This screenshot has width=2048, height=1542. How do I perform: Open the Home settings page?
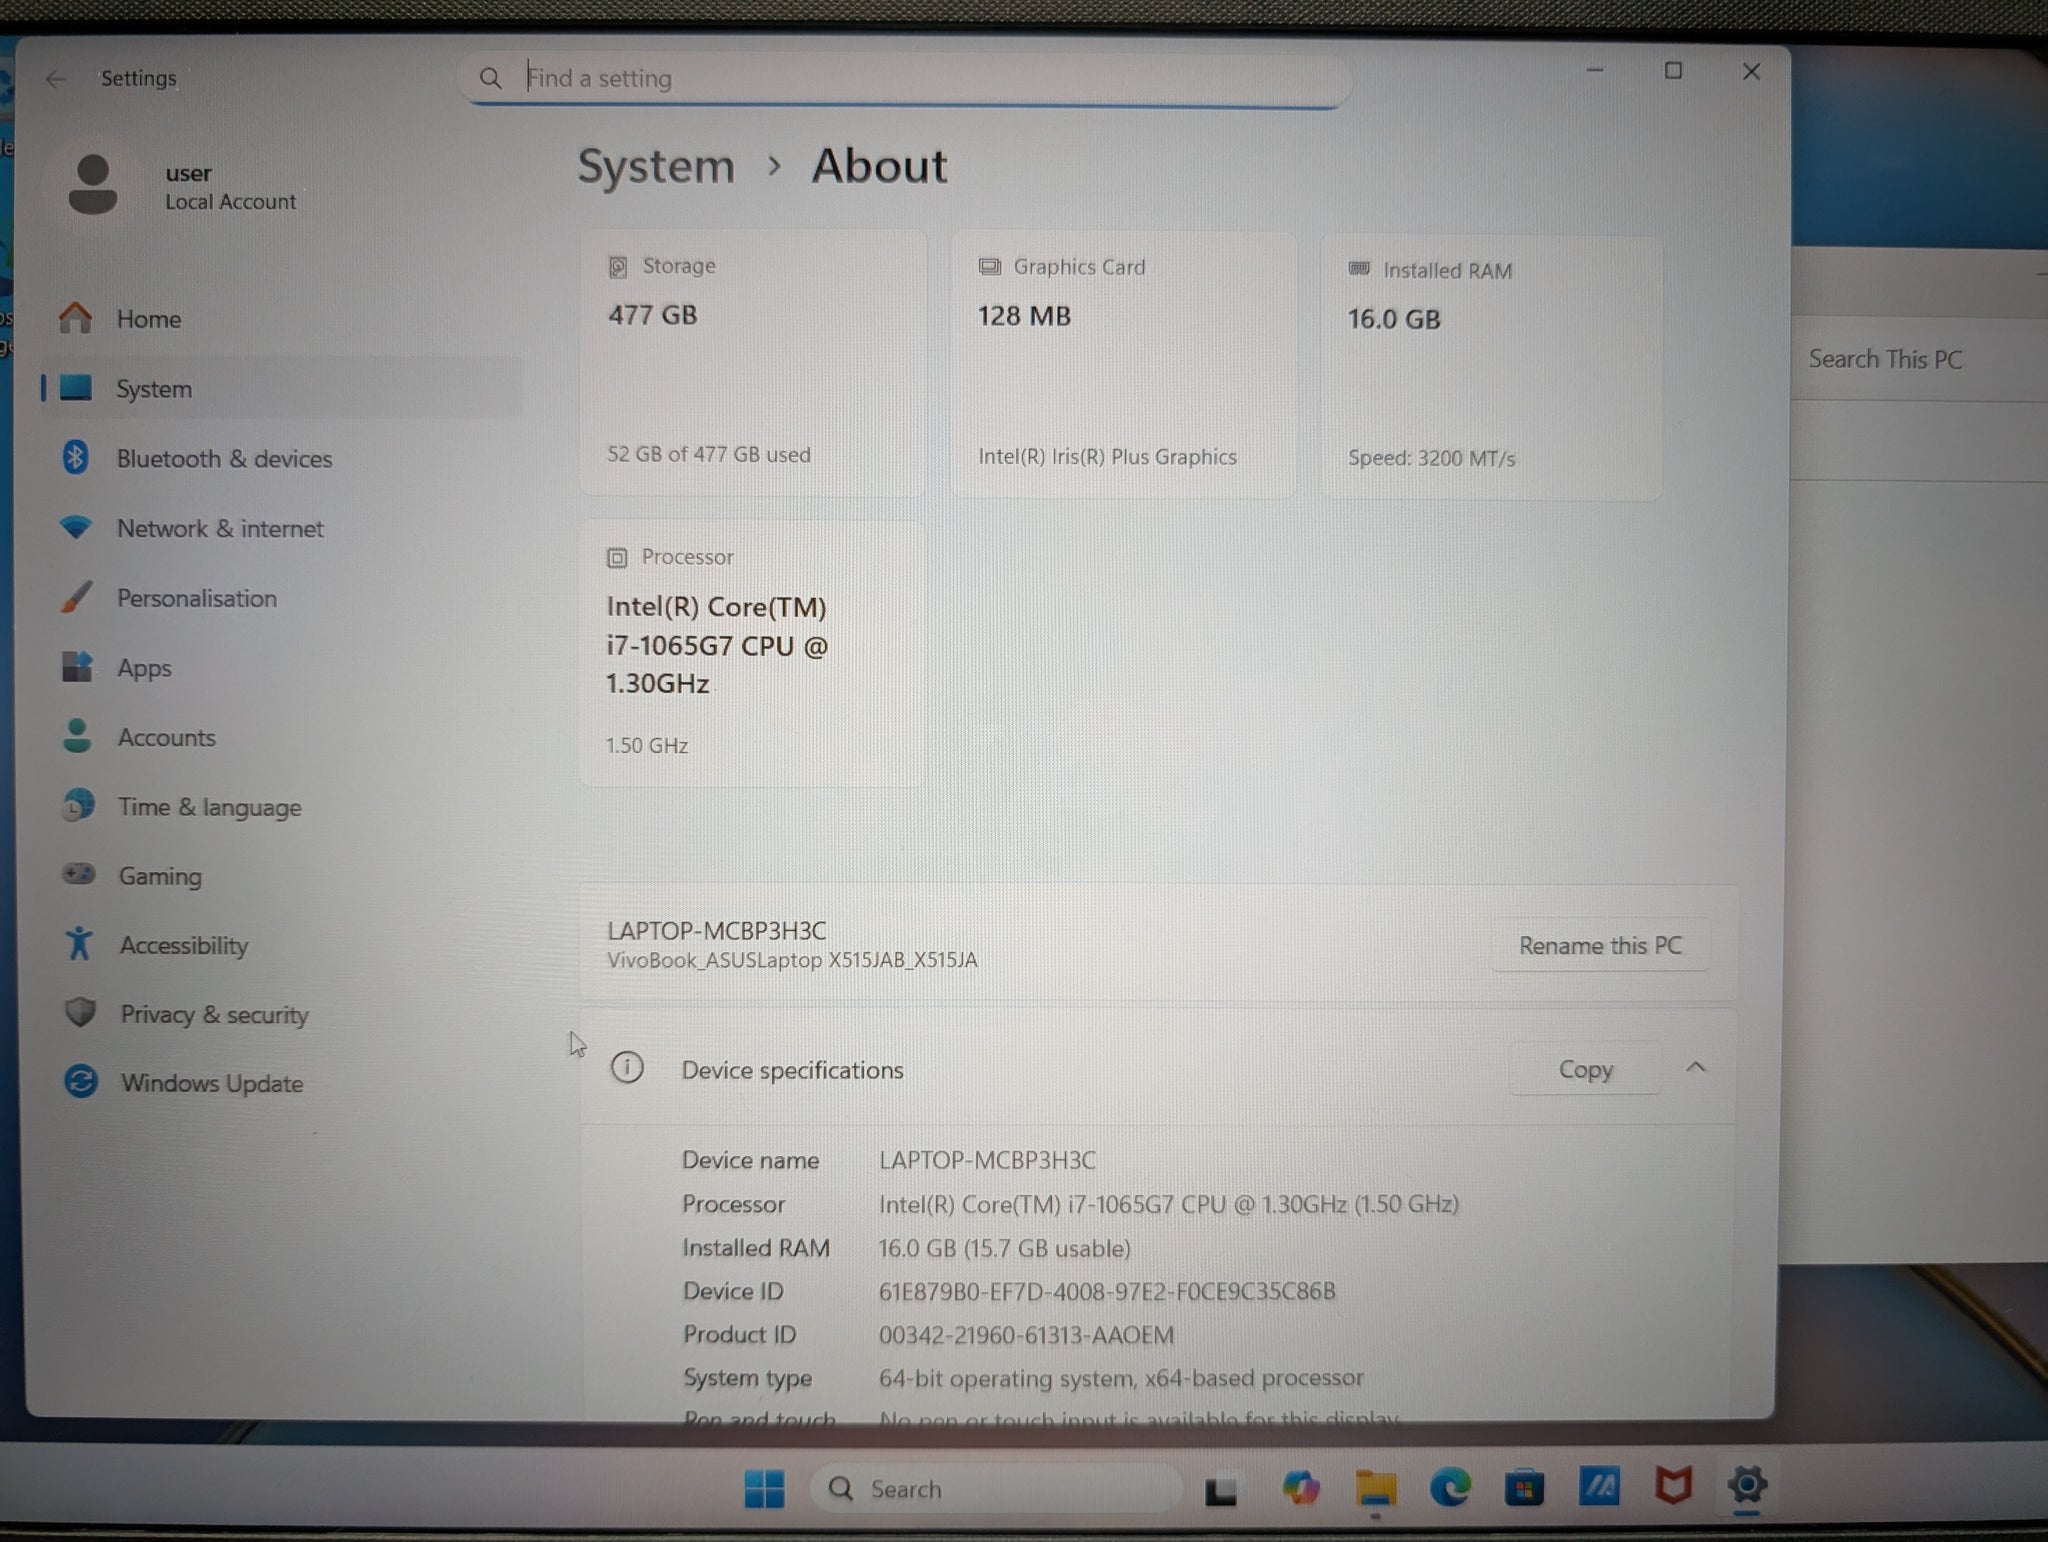282,318
